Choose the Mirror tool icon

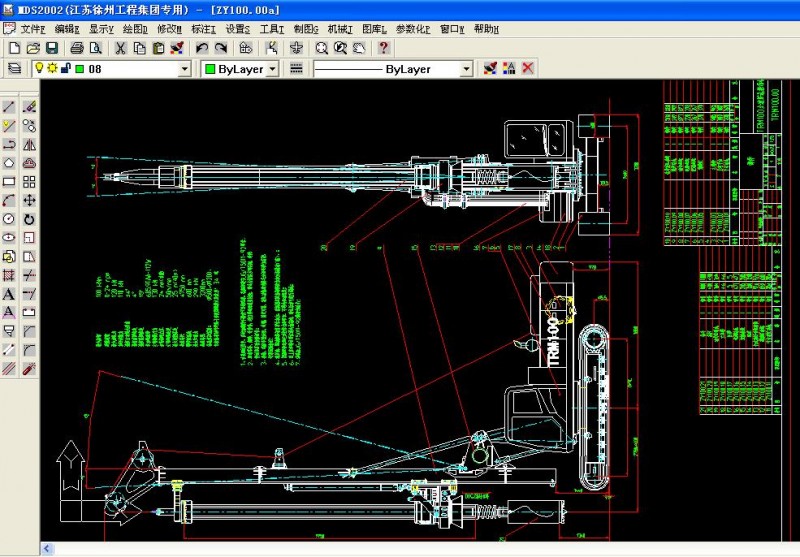(x=29, y=145)
